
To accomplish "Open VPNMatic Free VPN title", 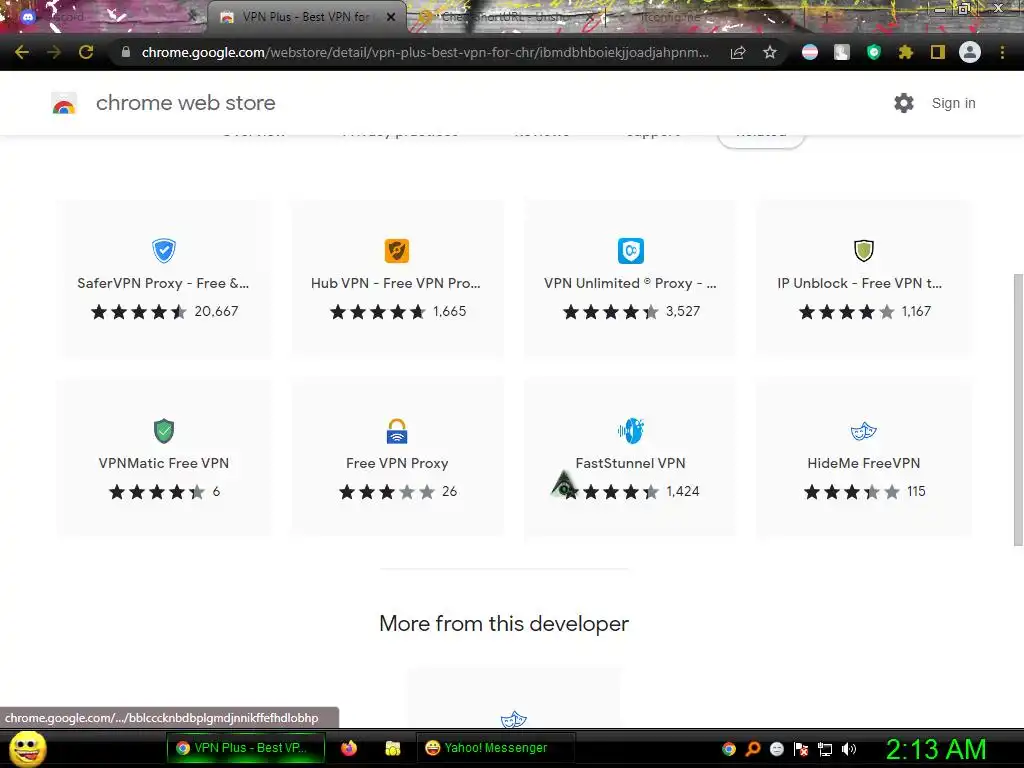I will [164, 463].
